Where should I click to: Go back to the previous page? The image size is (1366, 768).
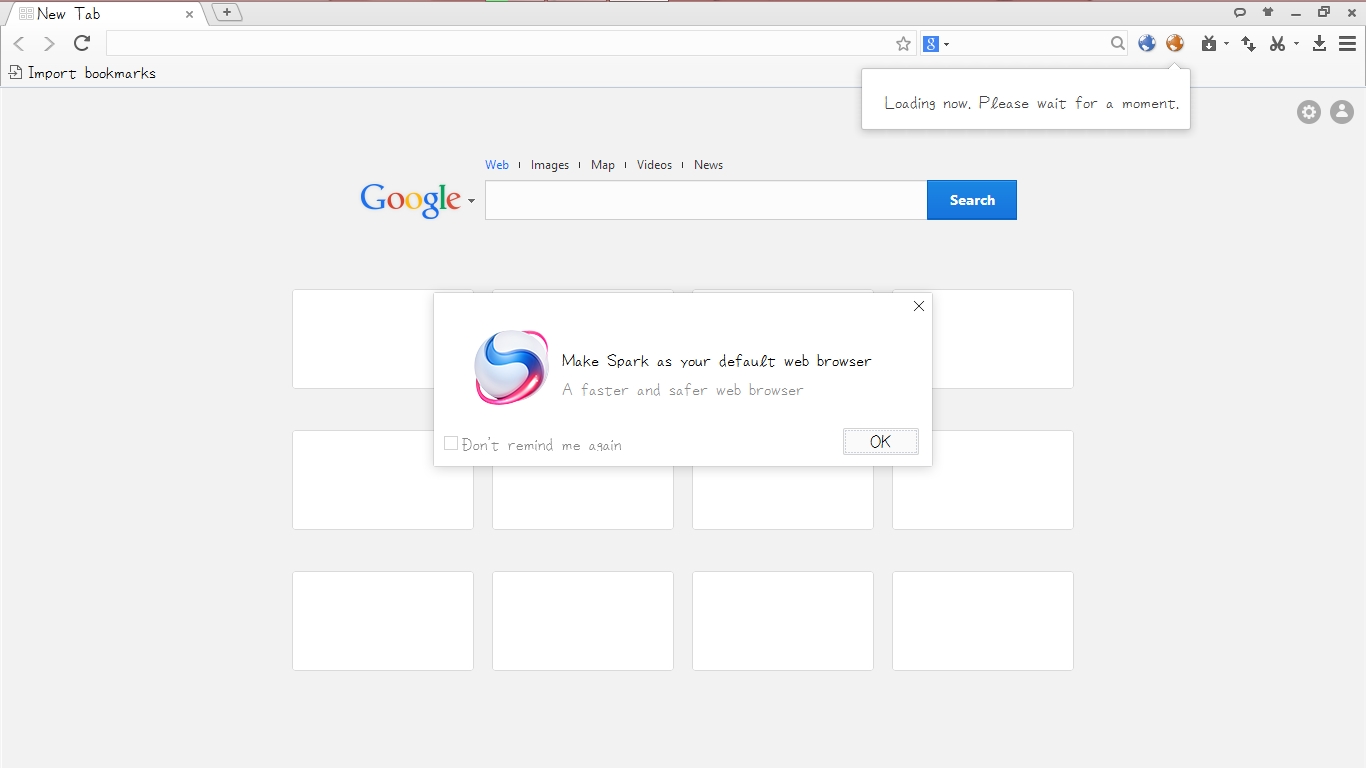click(x=19, y=43)
